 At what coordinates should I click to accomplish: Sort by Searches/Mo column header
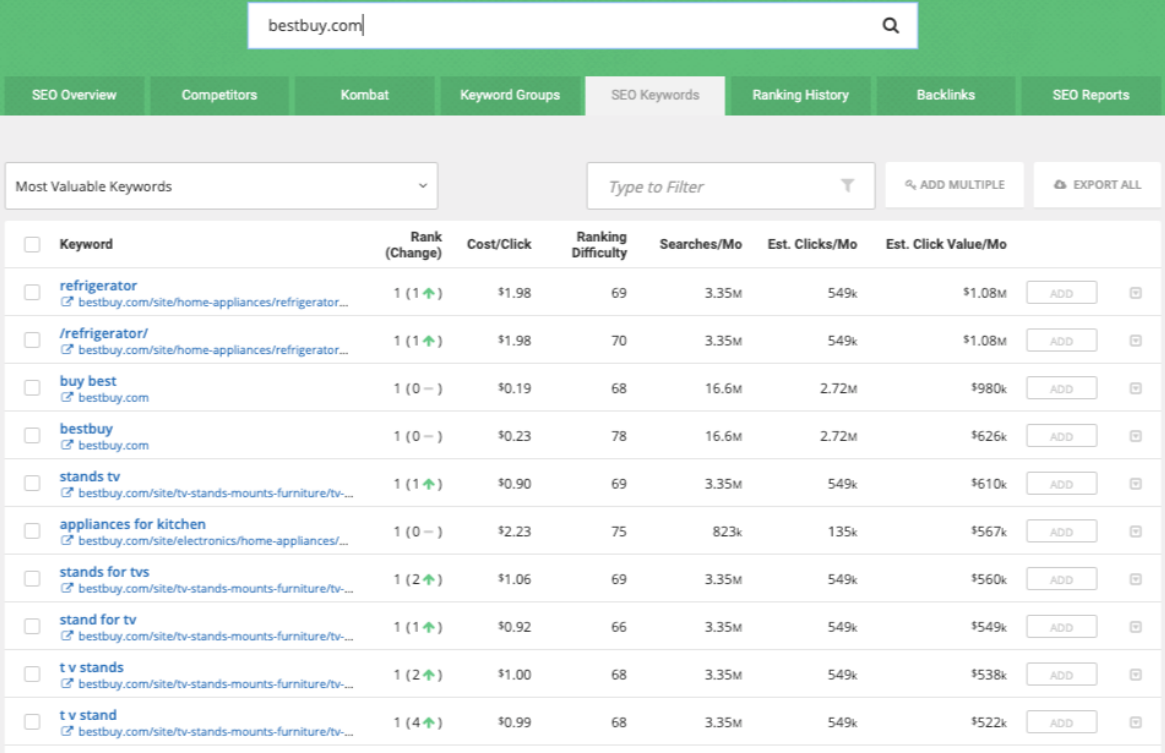pyautogui.click(x=701, y=245)
